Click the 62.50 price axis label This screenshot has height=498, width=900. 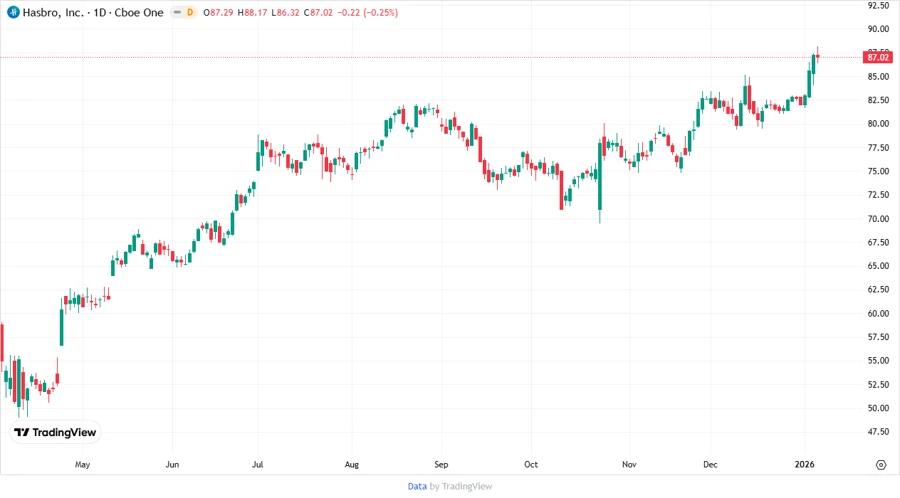point(878,289)
